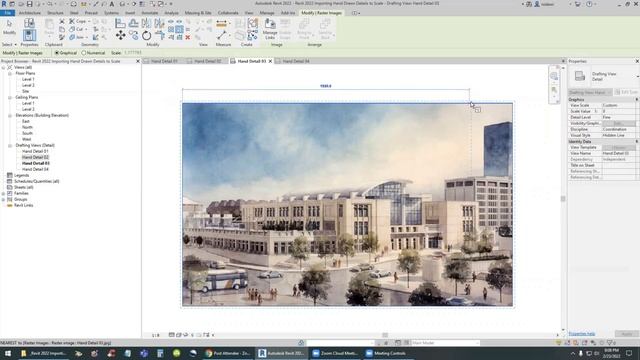Open the Properties help link

point(582,334)
